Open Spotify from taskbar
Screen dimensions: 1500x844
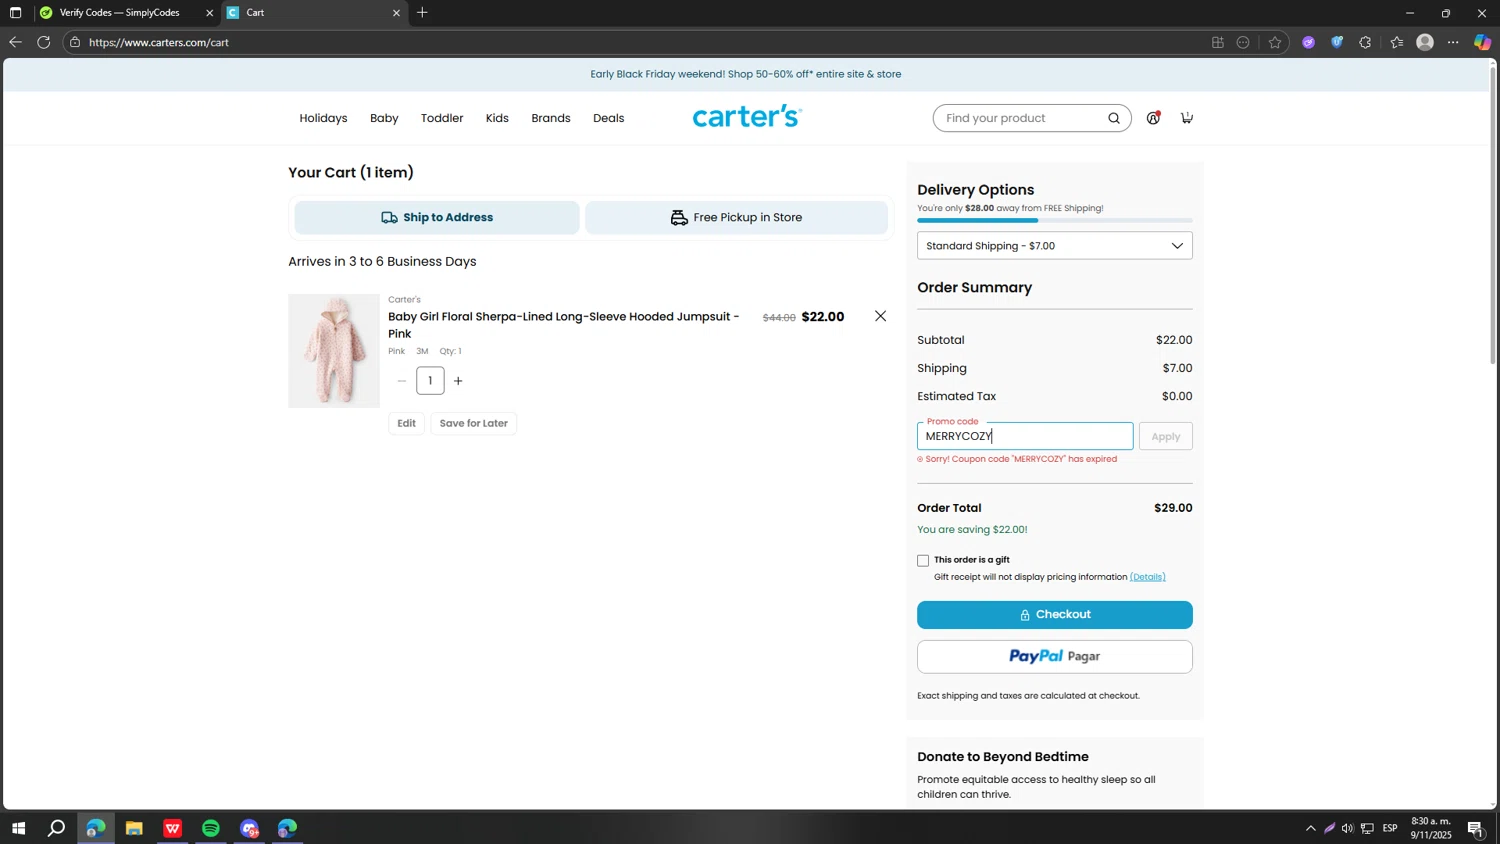tap(211, 828)
